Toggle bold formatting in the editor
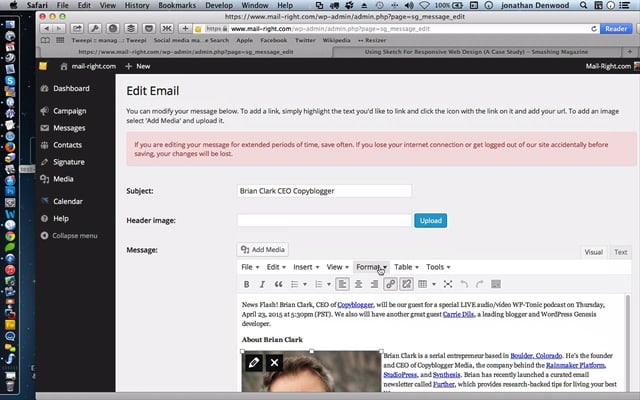The width and height of the screenshot is (640, 400). [x=247, y=284]
